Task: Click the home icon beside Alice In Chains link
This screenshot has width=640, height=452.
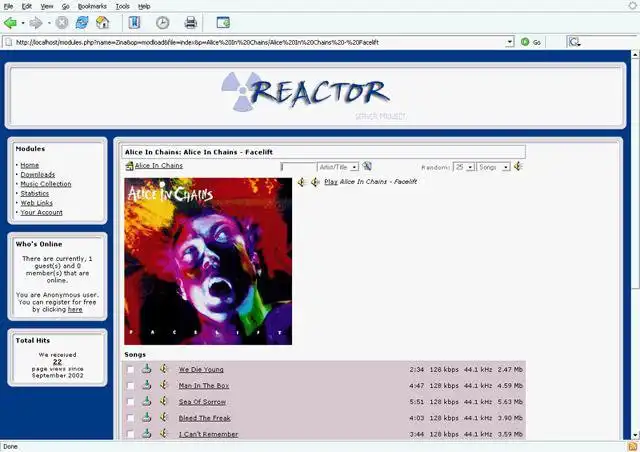Action: [129, 166]
